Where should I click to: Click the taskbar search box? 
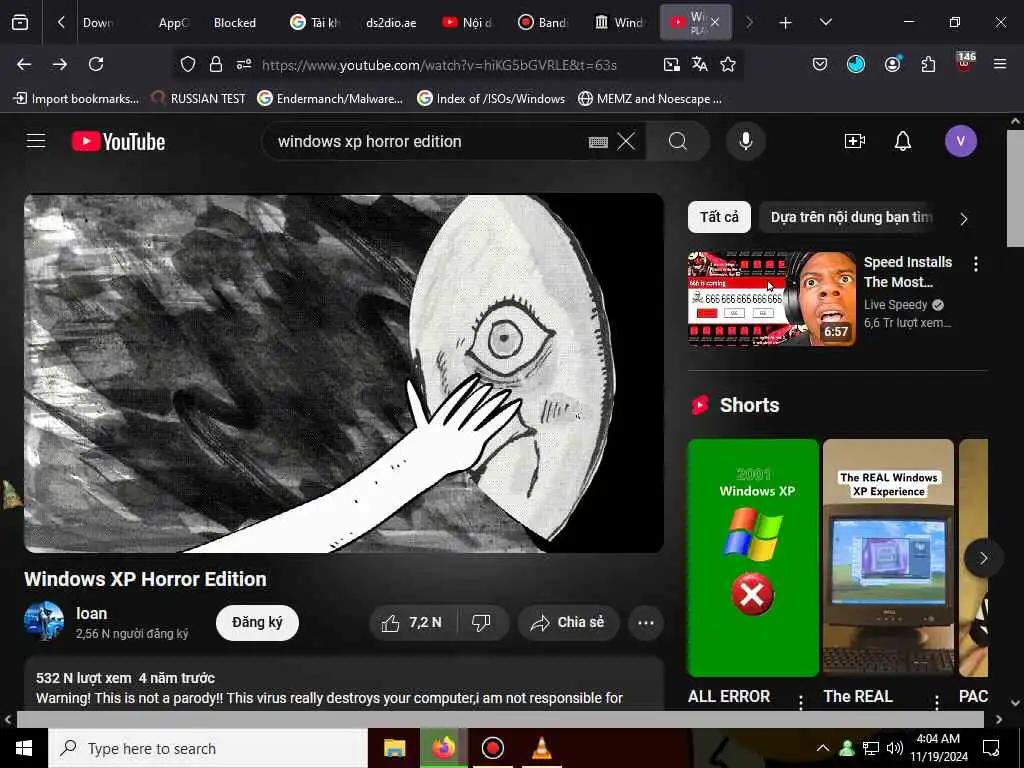coord(208,748)
